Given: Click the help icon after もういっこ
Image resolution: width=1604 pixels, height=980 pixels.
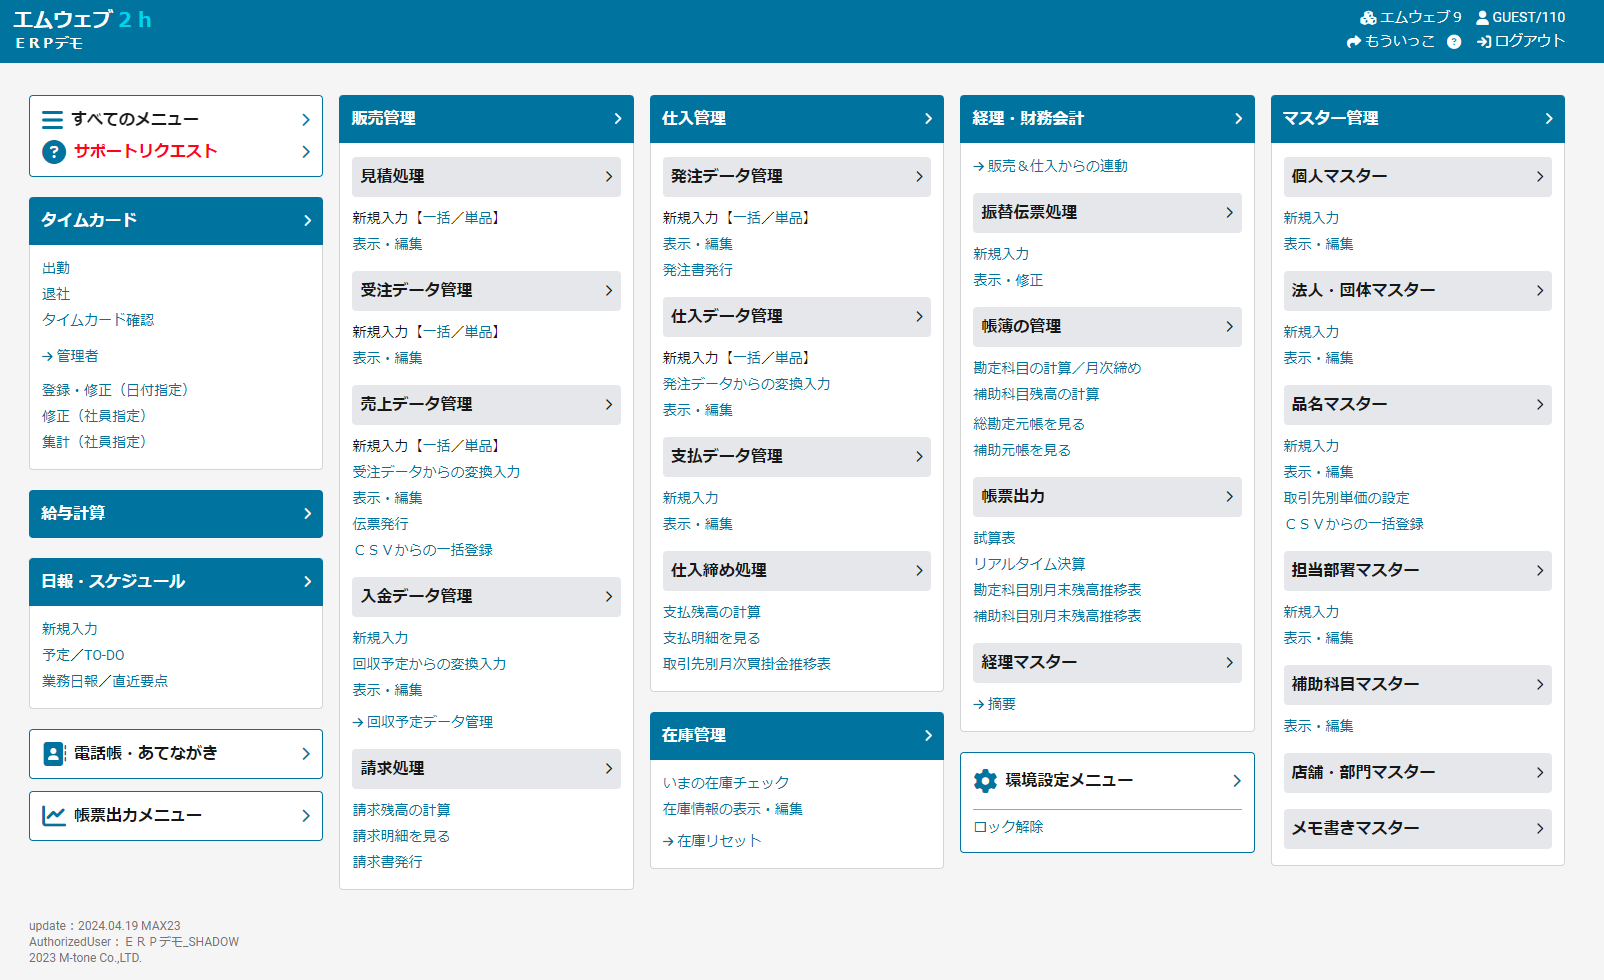Looking at the screenshot, I should click(1454, 42).
